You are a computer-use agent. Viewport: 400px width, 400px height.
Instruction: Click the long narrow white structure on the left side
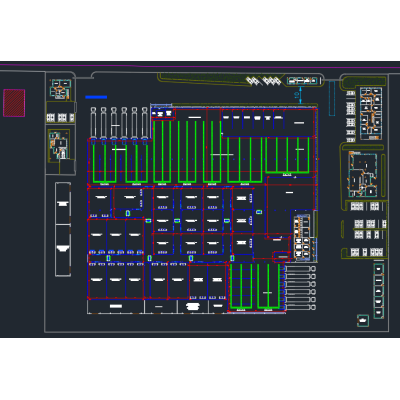click(x=63, y=229)
